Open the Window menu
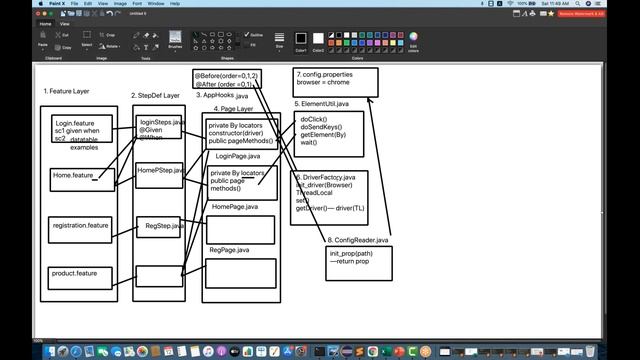The height and width of the screenshot is (360, 640). click(156, 3)
